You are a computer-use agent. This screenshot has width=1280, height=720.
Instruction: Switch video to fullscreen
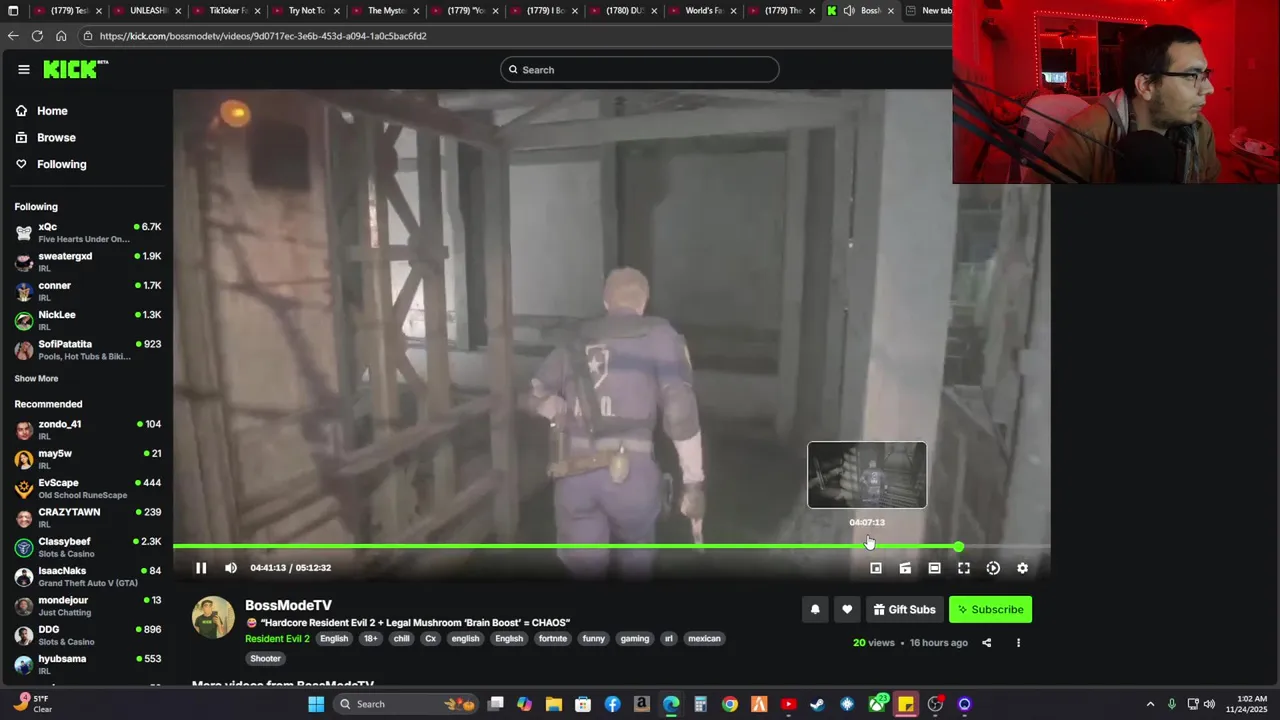click(x=964, y=568)
